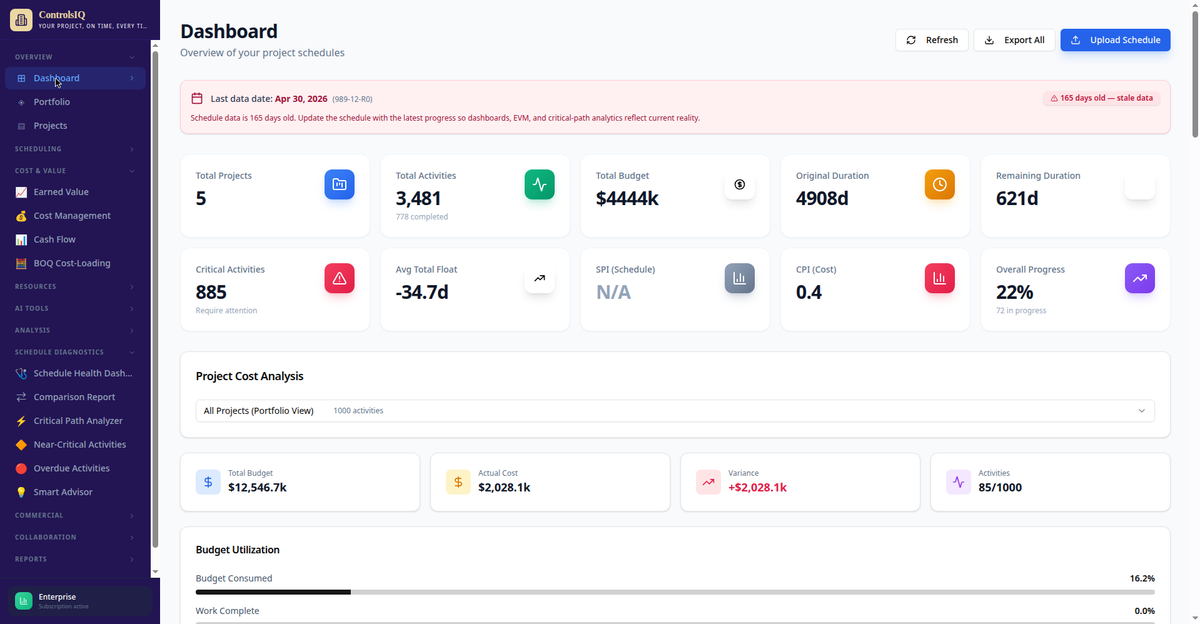Click Upload Schedule button
This screenshot has width=1200, height=624.
(x=1115, y=40)
